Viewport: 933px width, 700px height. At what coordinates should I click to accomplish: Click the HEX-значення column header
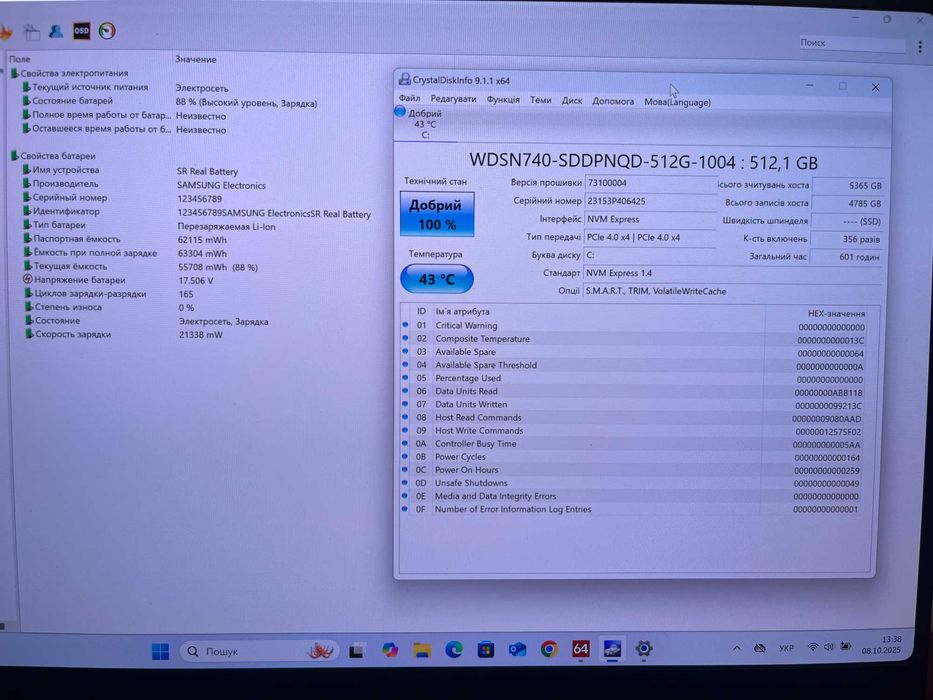[x=836, y=313]
